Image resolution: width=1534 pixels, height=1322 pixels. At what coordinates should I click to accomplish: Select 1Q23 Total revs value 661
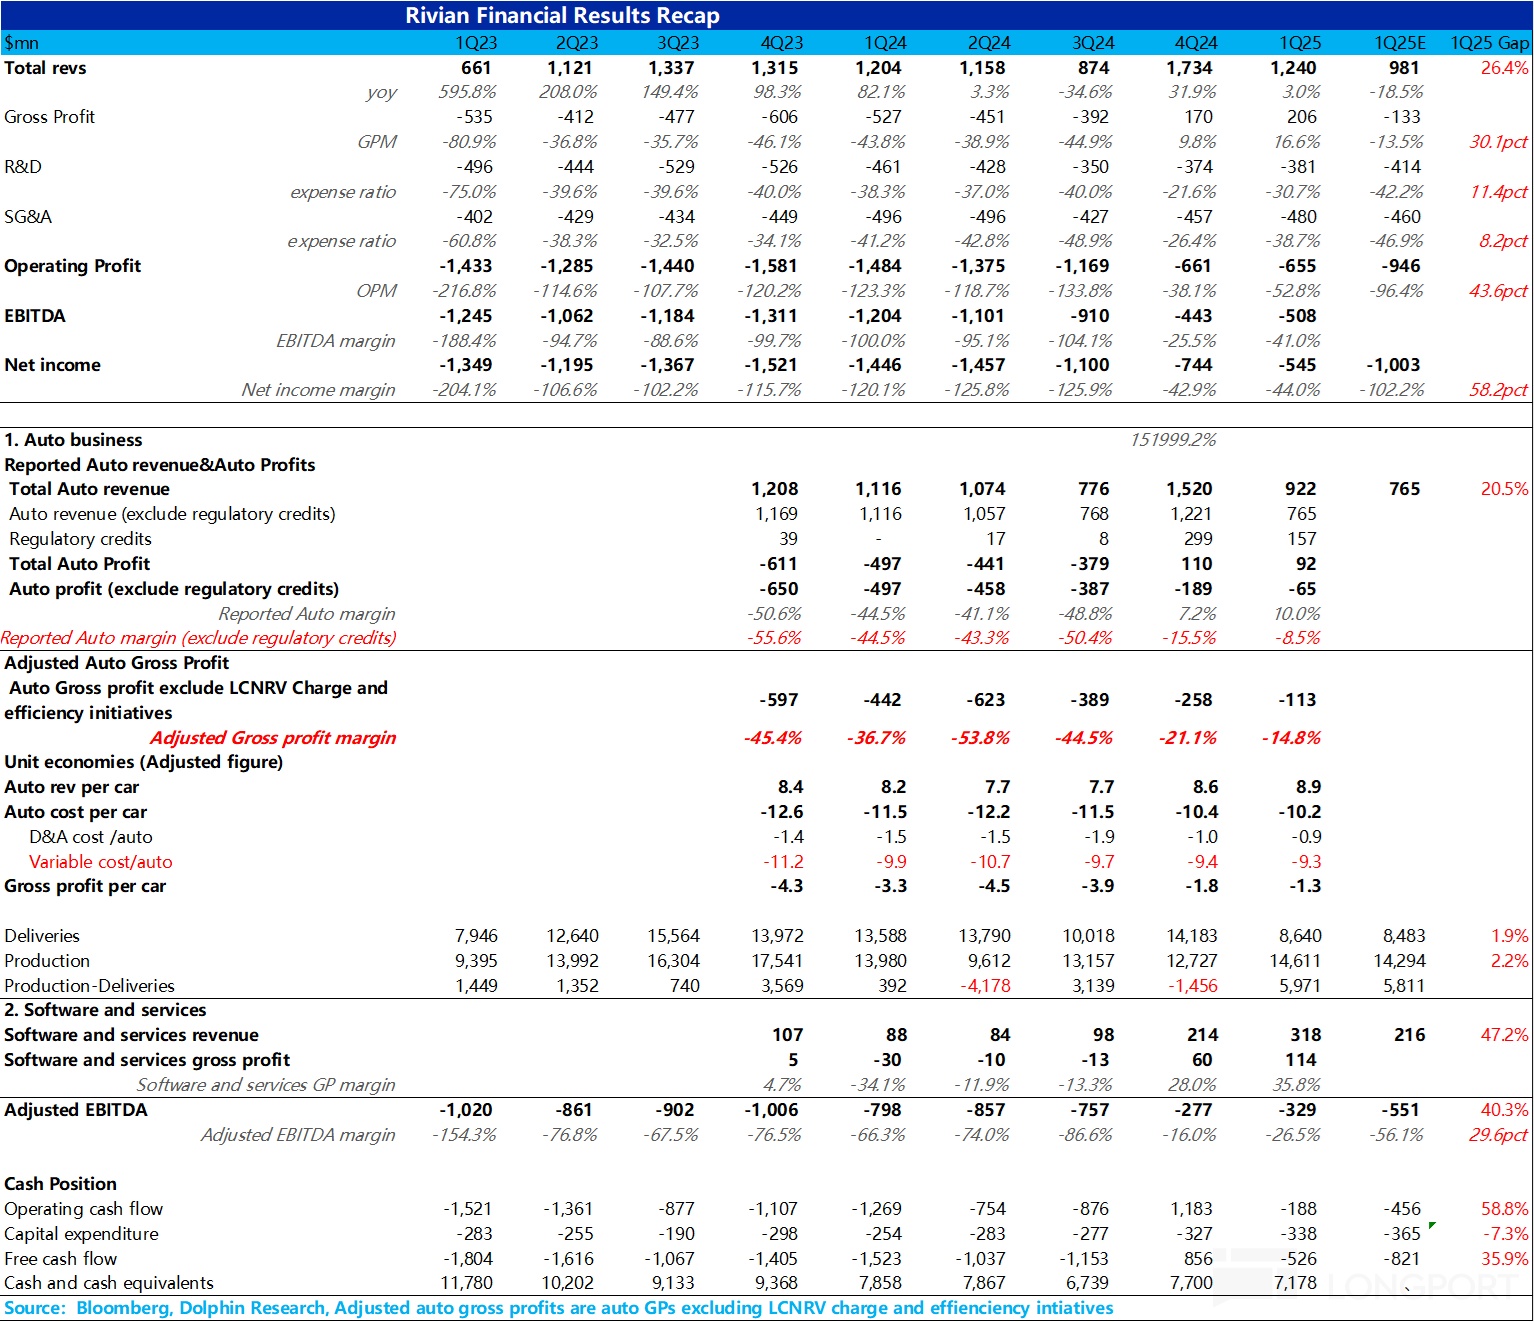(x=476, y=68)
